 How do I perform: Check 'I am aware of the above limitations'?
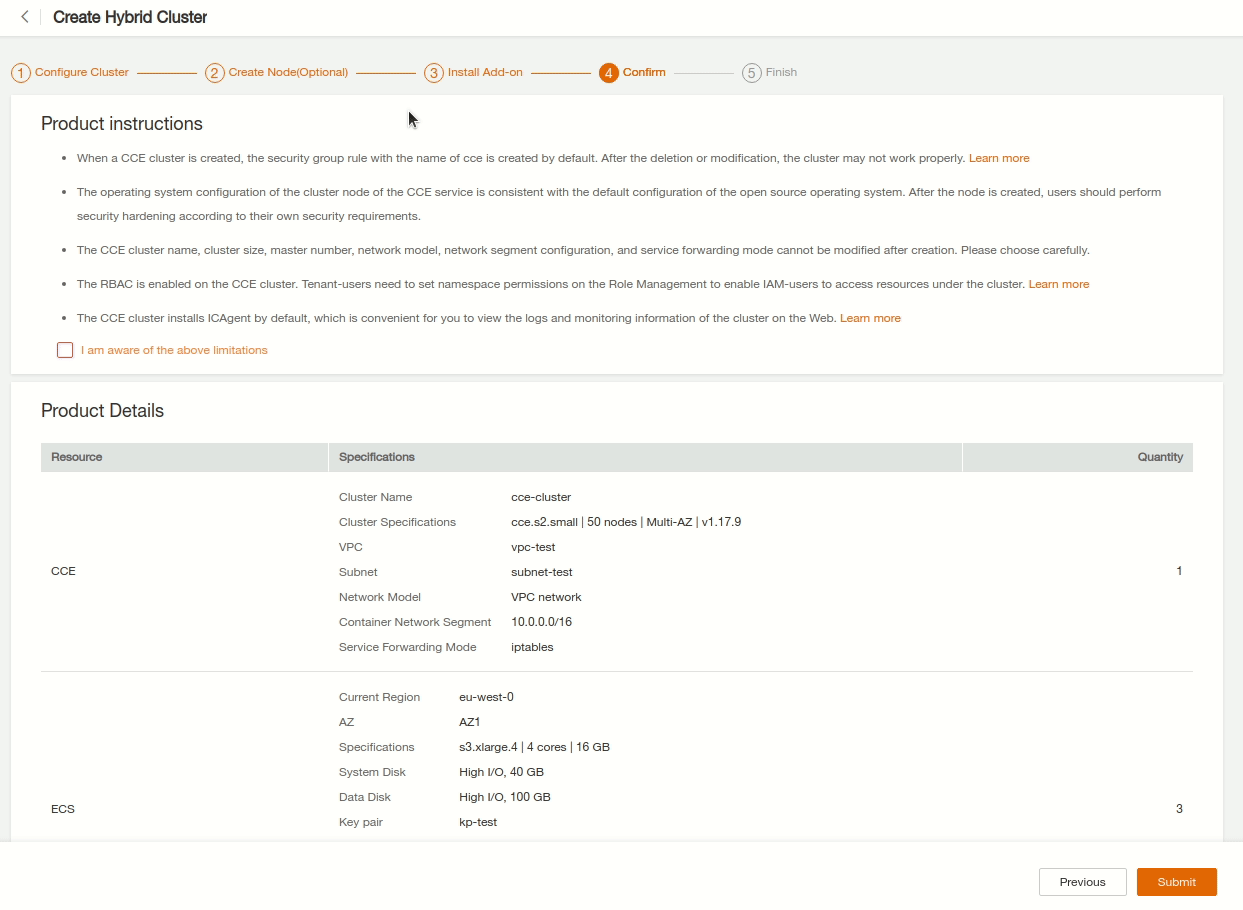click(x=65, y=350)
